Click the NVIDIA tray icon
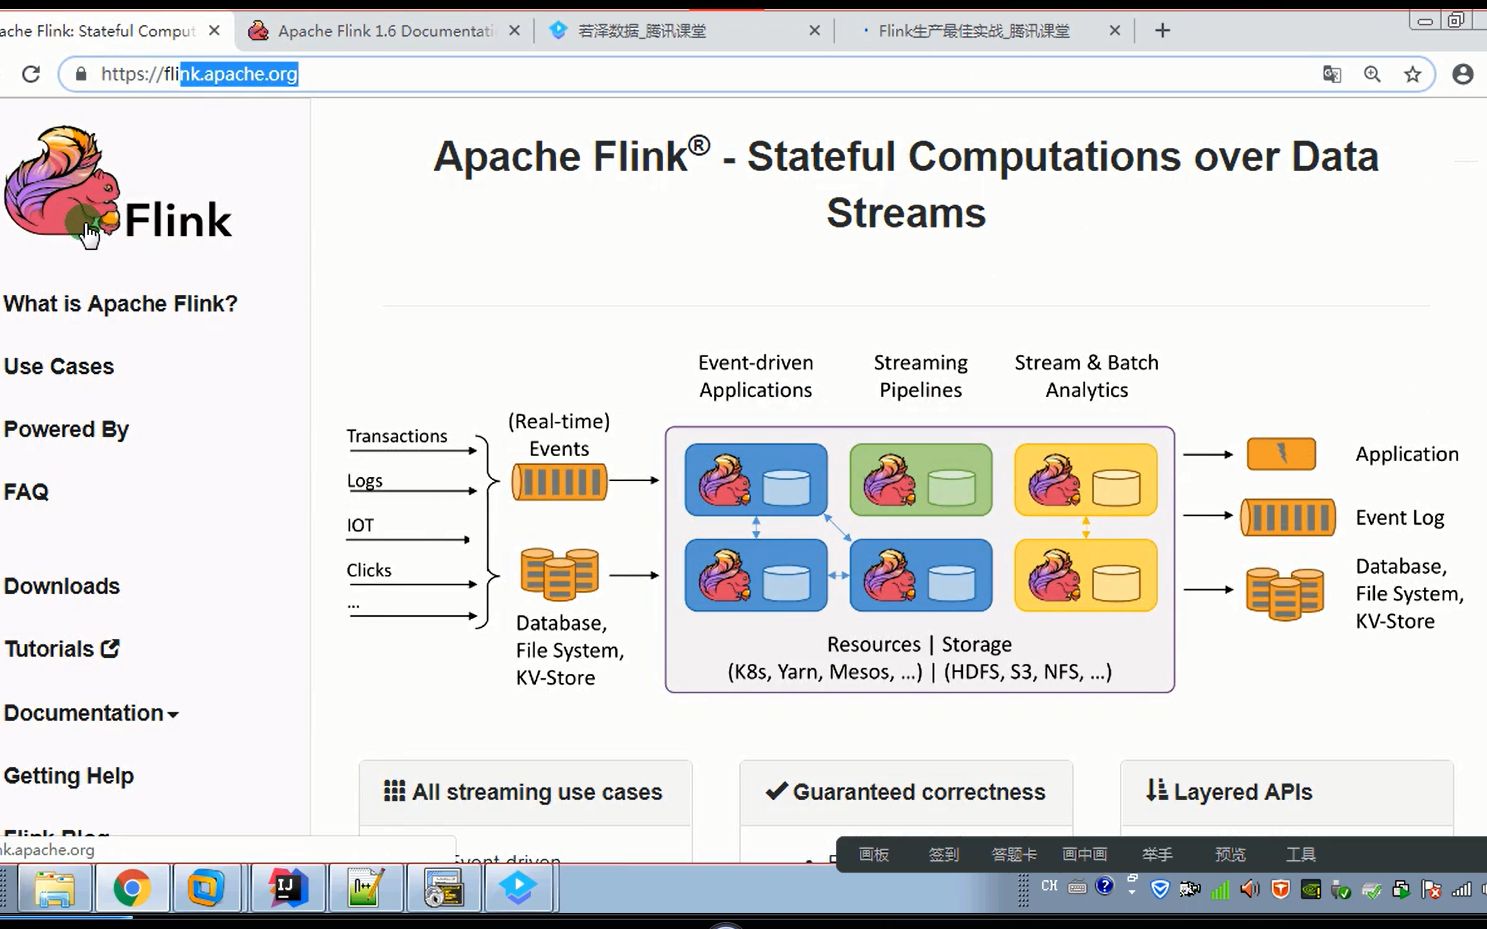The height and width of the screenshot is (929, 1487). tap(1310, 889)
